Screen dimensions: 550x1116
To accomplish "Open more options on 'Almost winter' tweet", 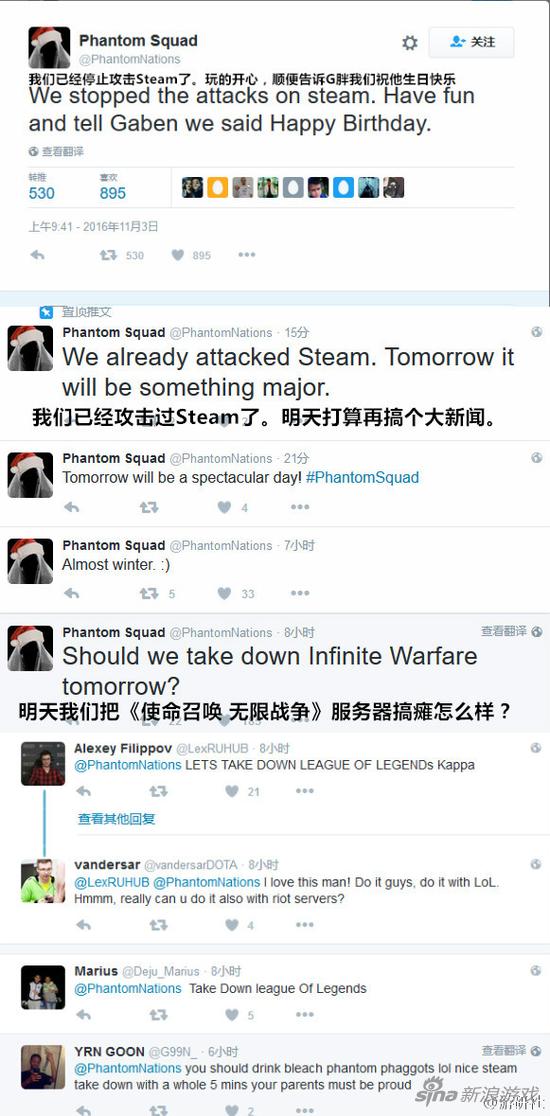I will click(x=300, y=594).
